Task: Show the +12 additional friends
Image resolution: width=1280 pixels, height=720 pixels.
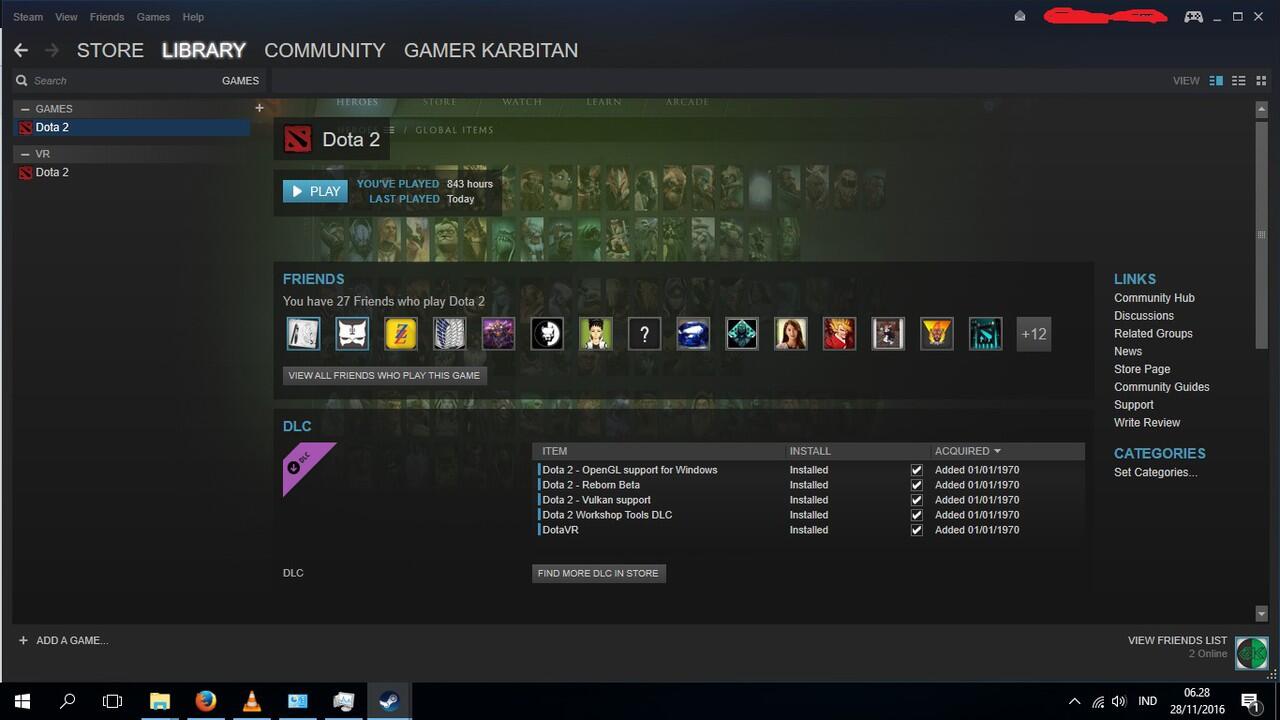Action: point(1034,334)
